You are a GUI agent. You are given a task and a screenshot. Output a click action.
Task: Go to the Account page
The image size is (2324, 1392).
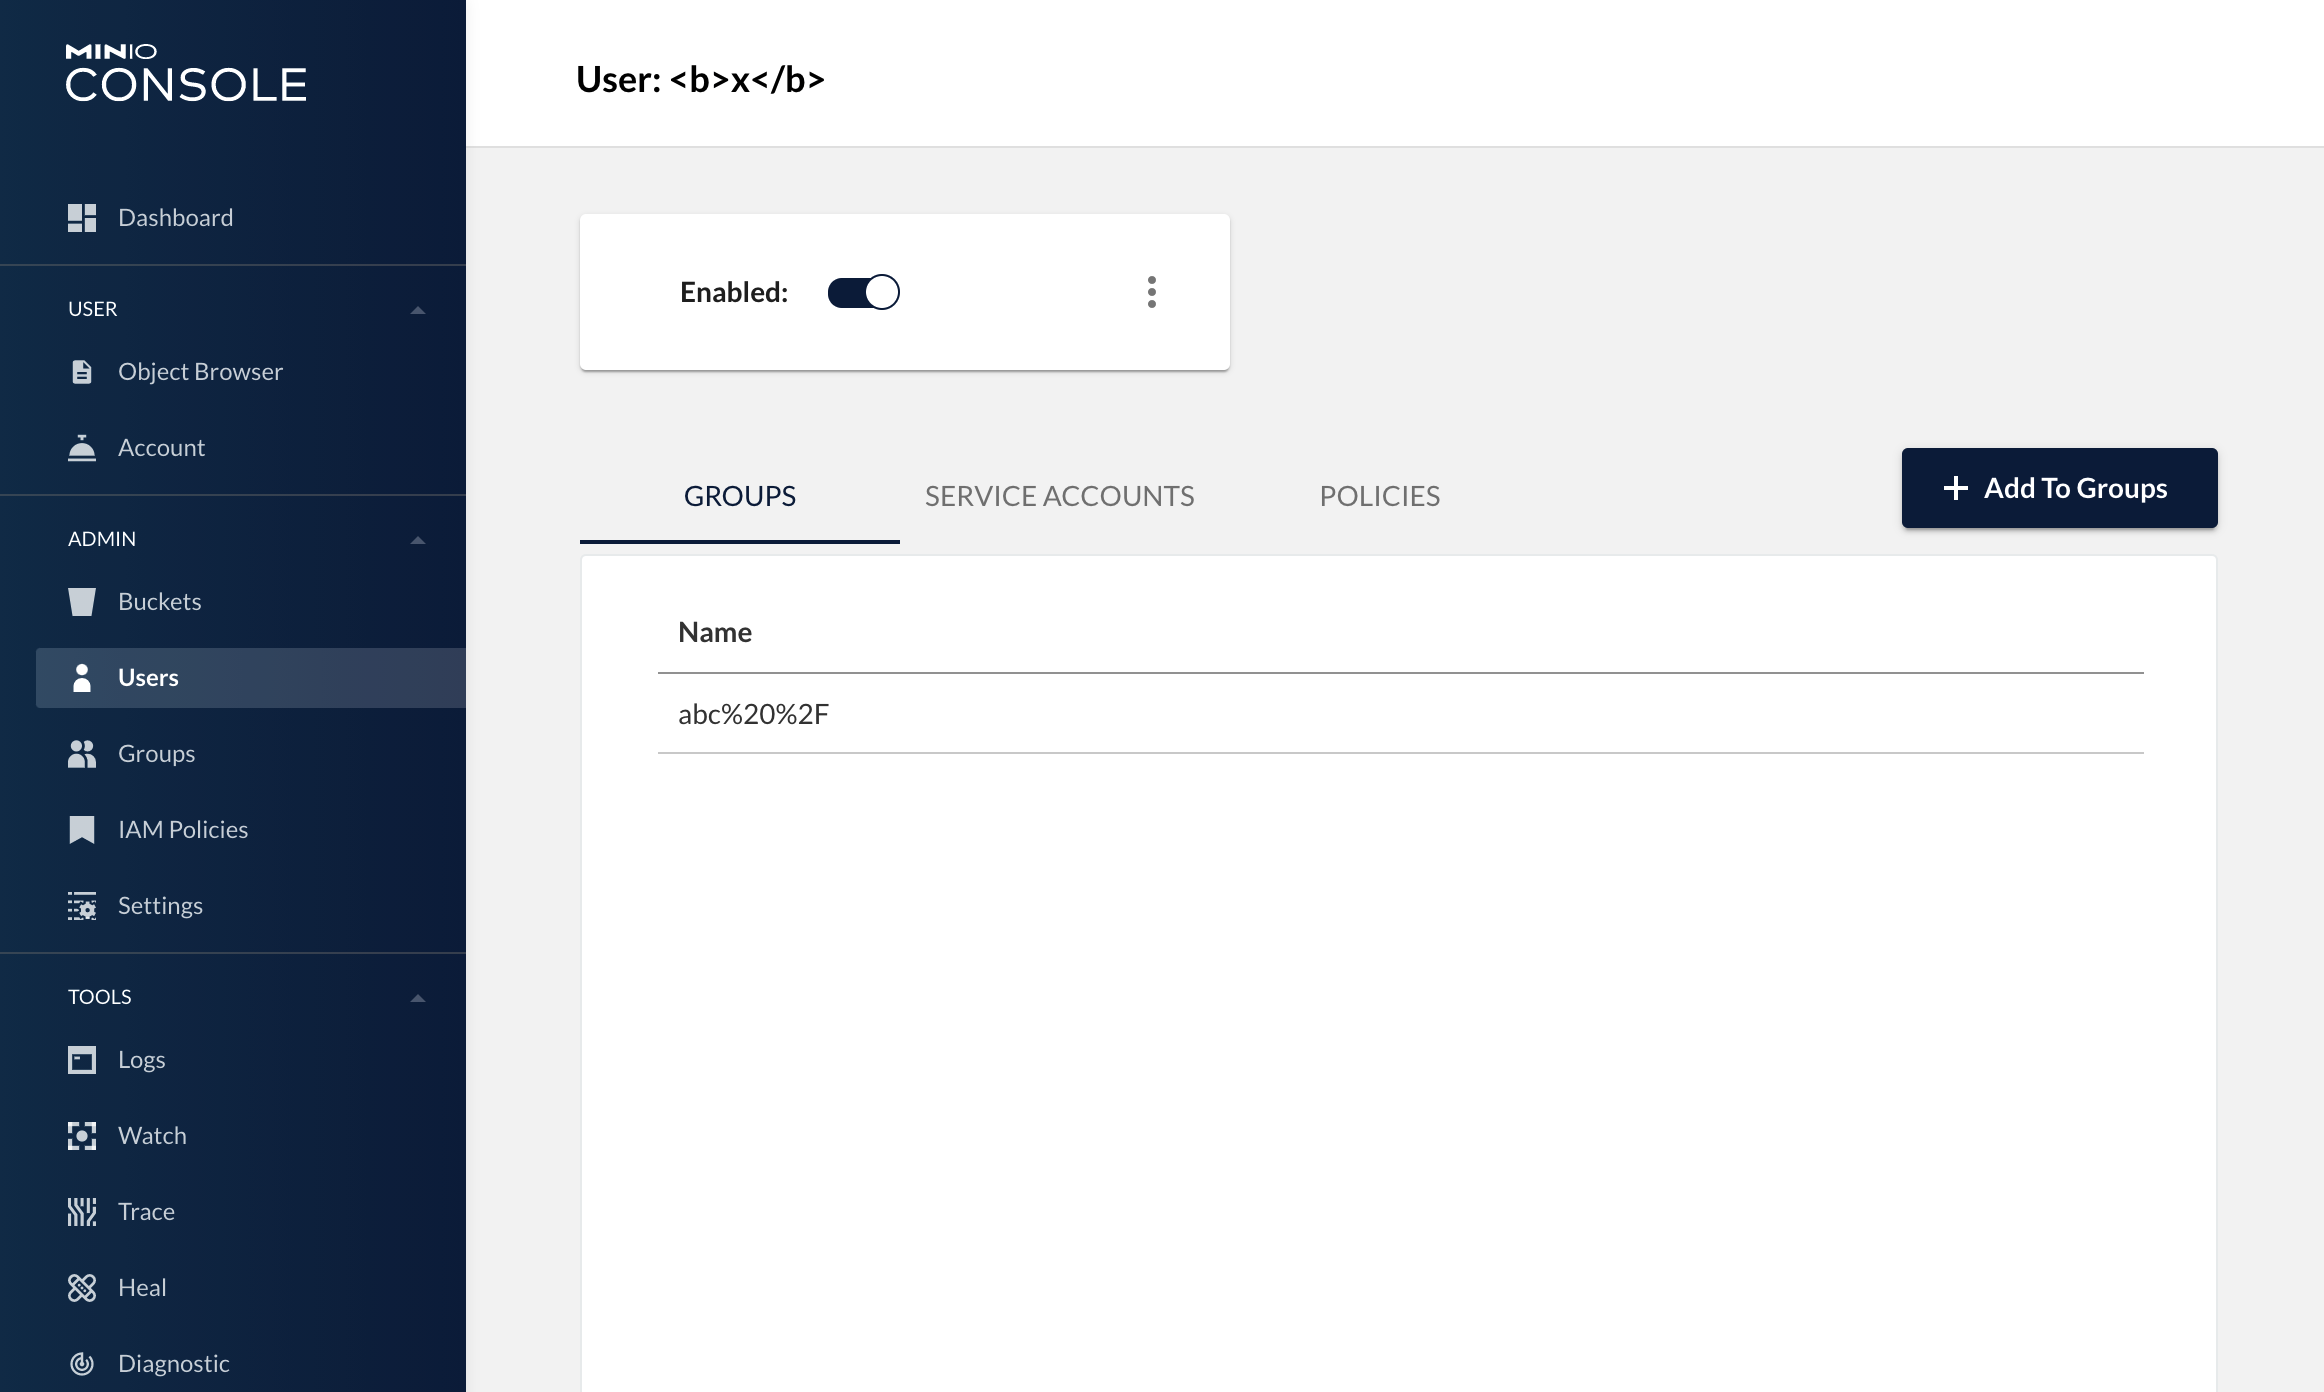250,448
